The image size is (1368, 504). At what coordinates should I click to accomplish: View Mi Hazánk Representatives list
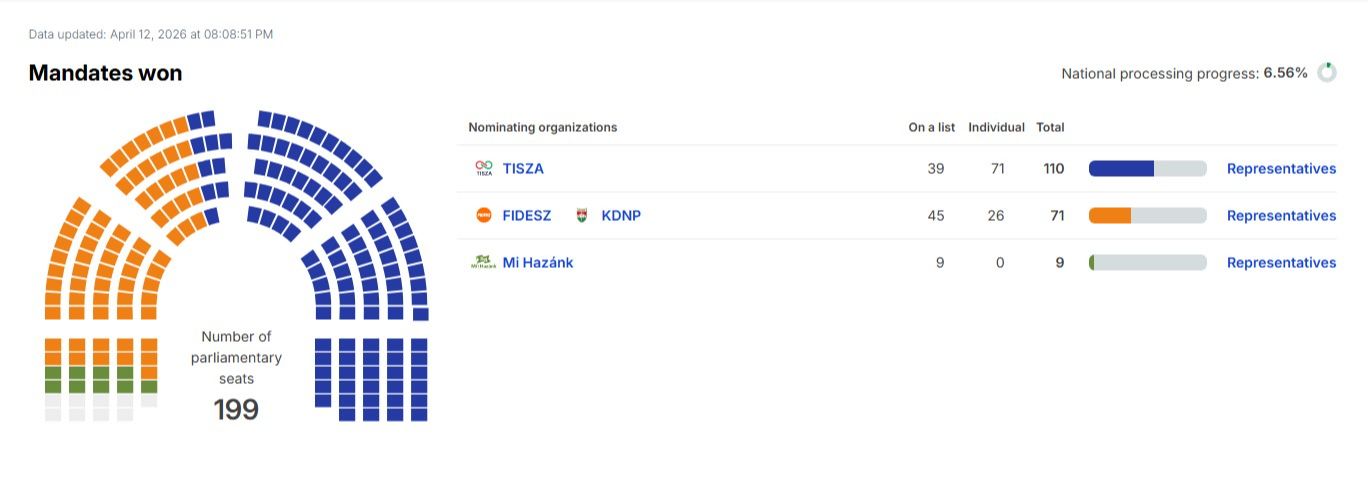pyautogui.click(x=1281, y=262)
